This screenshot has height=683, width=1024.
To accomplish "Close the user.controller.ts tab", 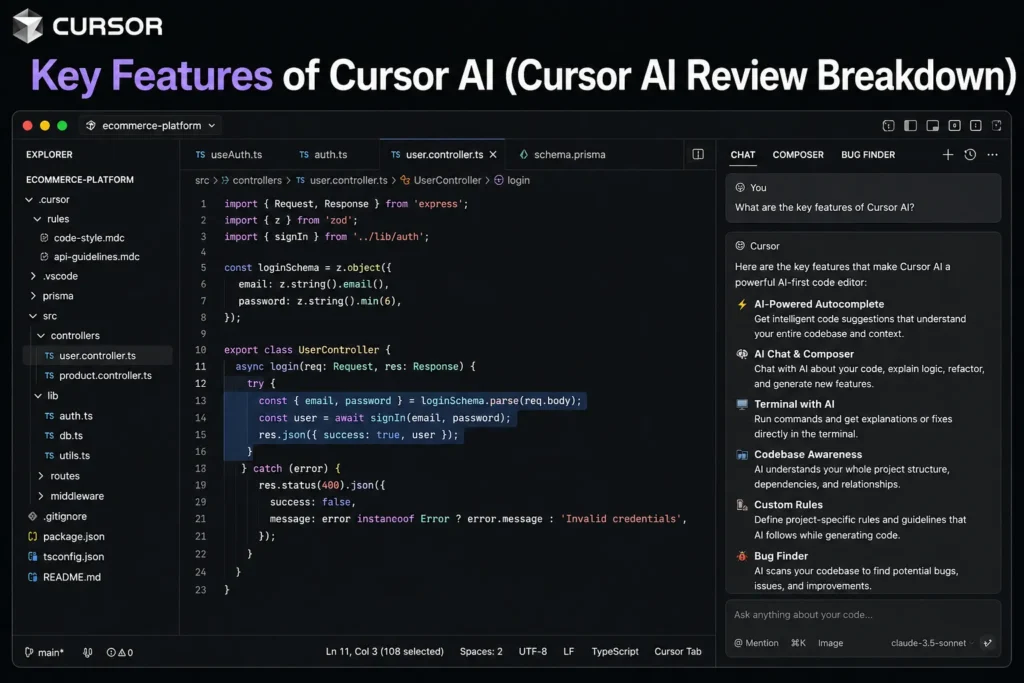I will [x=493, y=155].
